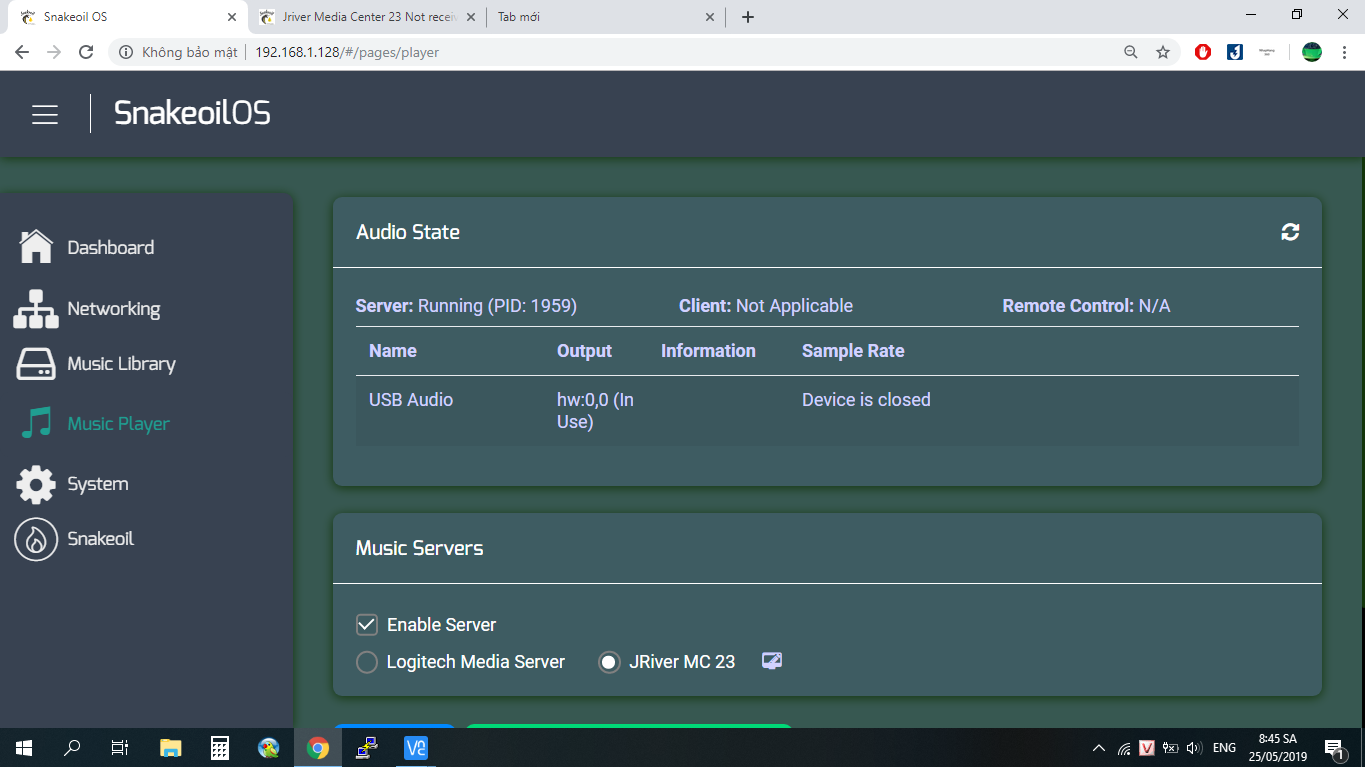Open the Chrome three-dot menu
This screenshot has width=1365, height=767.
(1345, 52)
